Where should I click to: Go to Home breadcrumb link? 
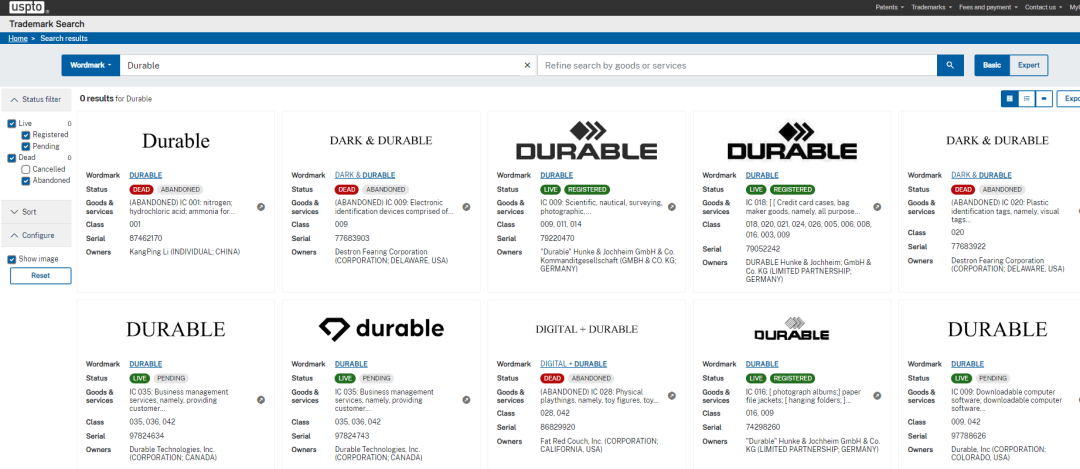pyautogui.click(x=18, y=39)
